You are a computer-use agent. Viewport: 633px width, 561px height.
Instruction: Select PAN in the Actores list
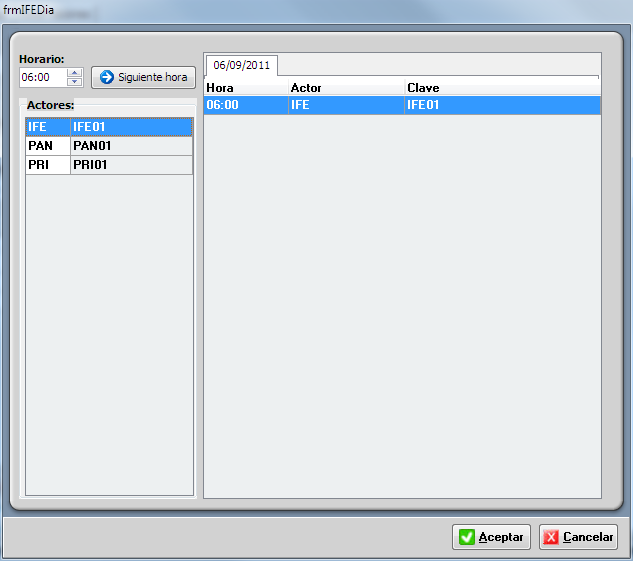(48, 146)
